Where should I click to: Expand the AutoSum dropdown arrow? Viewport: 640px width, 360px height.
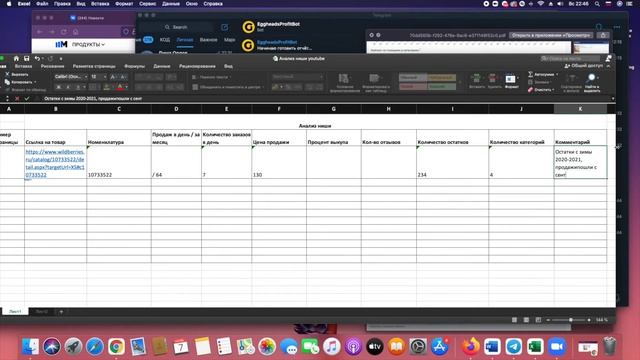[x=557, y=74]
